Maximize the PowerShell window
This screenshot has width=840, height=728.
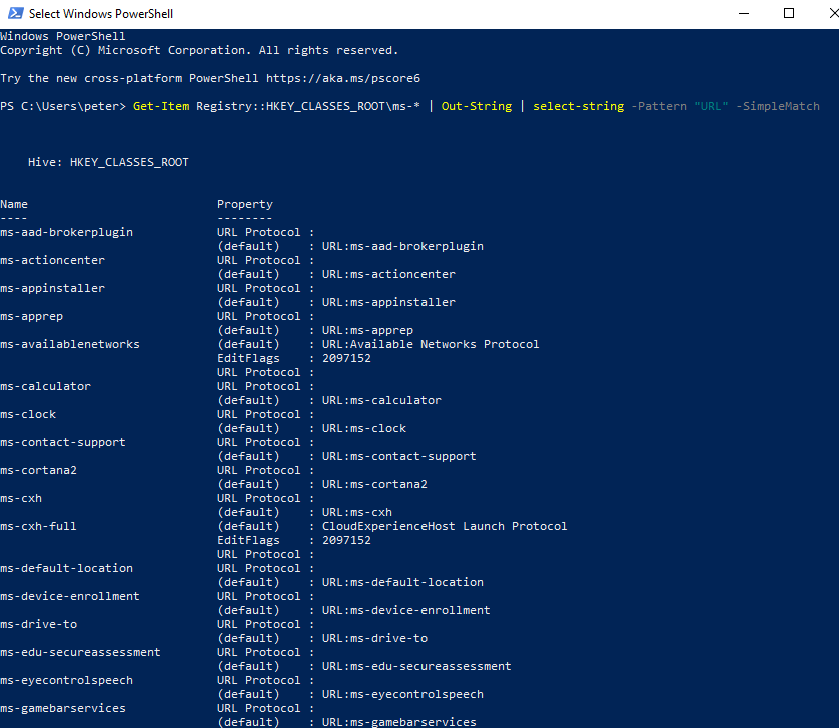tap(788, 14)
